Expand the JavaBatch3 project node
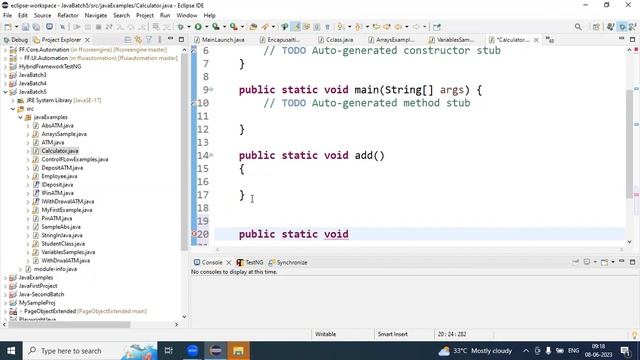The height and width of the screenshot is (360, 640). click(5, 75)
